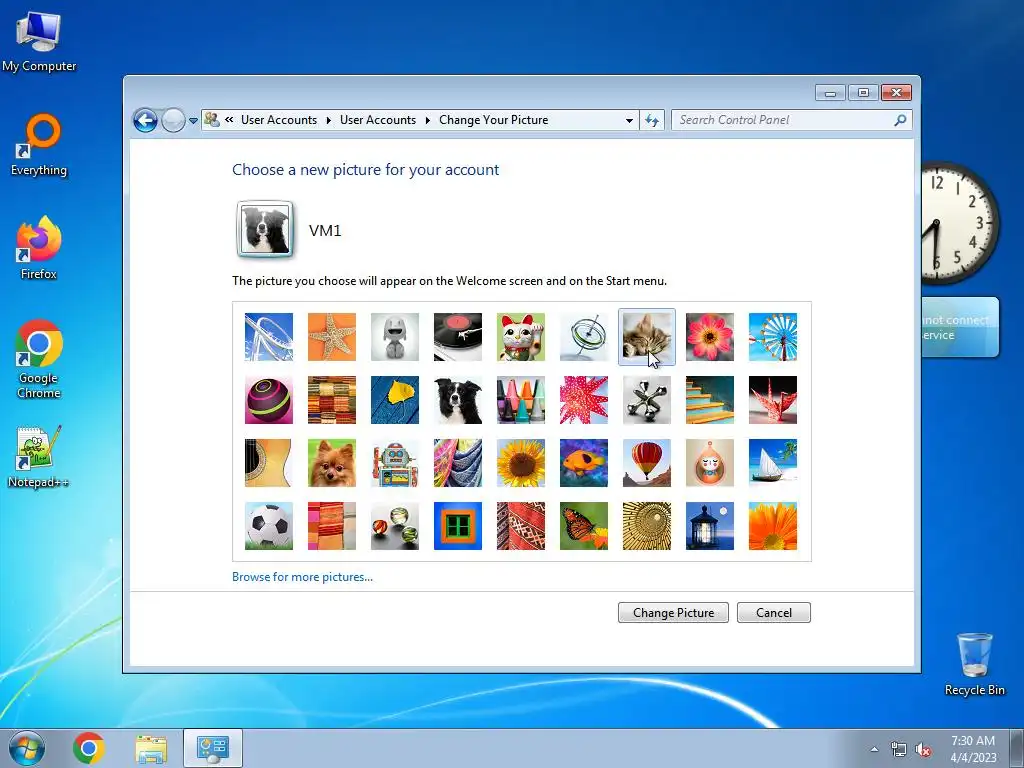1024x768 pixels.
Task: Select the guitar picture
Action: coord(269,463)
